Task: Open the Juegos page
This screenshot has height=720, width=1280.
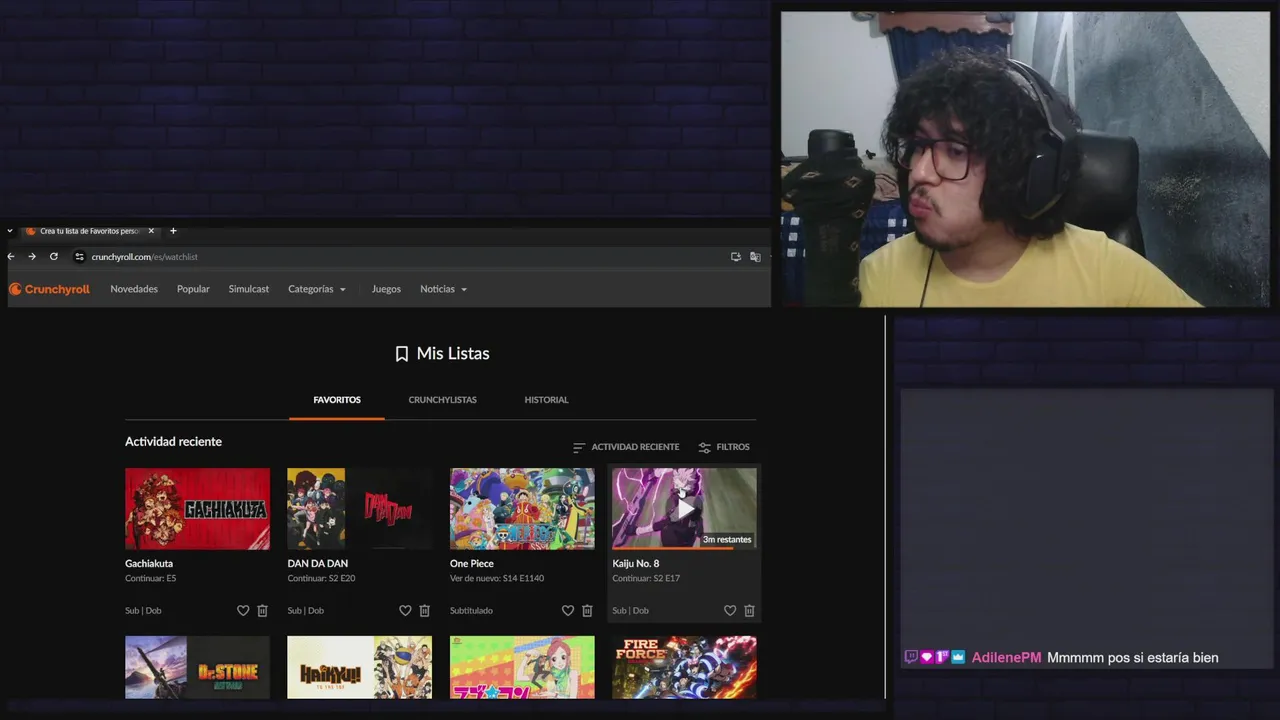Action: tap(386, 289)
